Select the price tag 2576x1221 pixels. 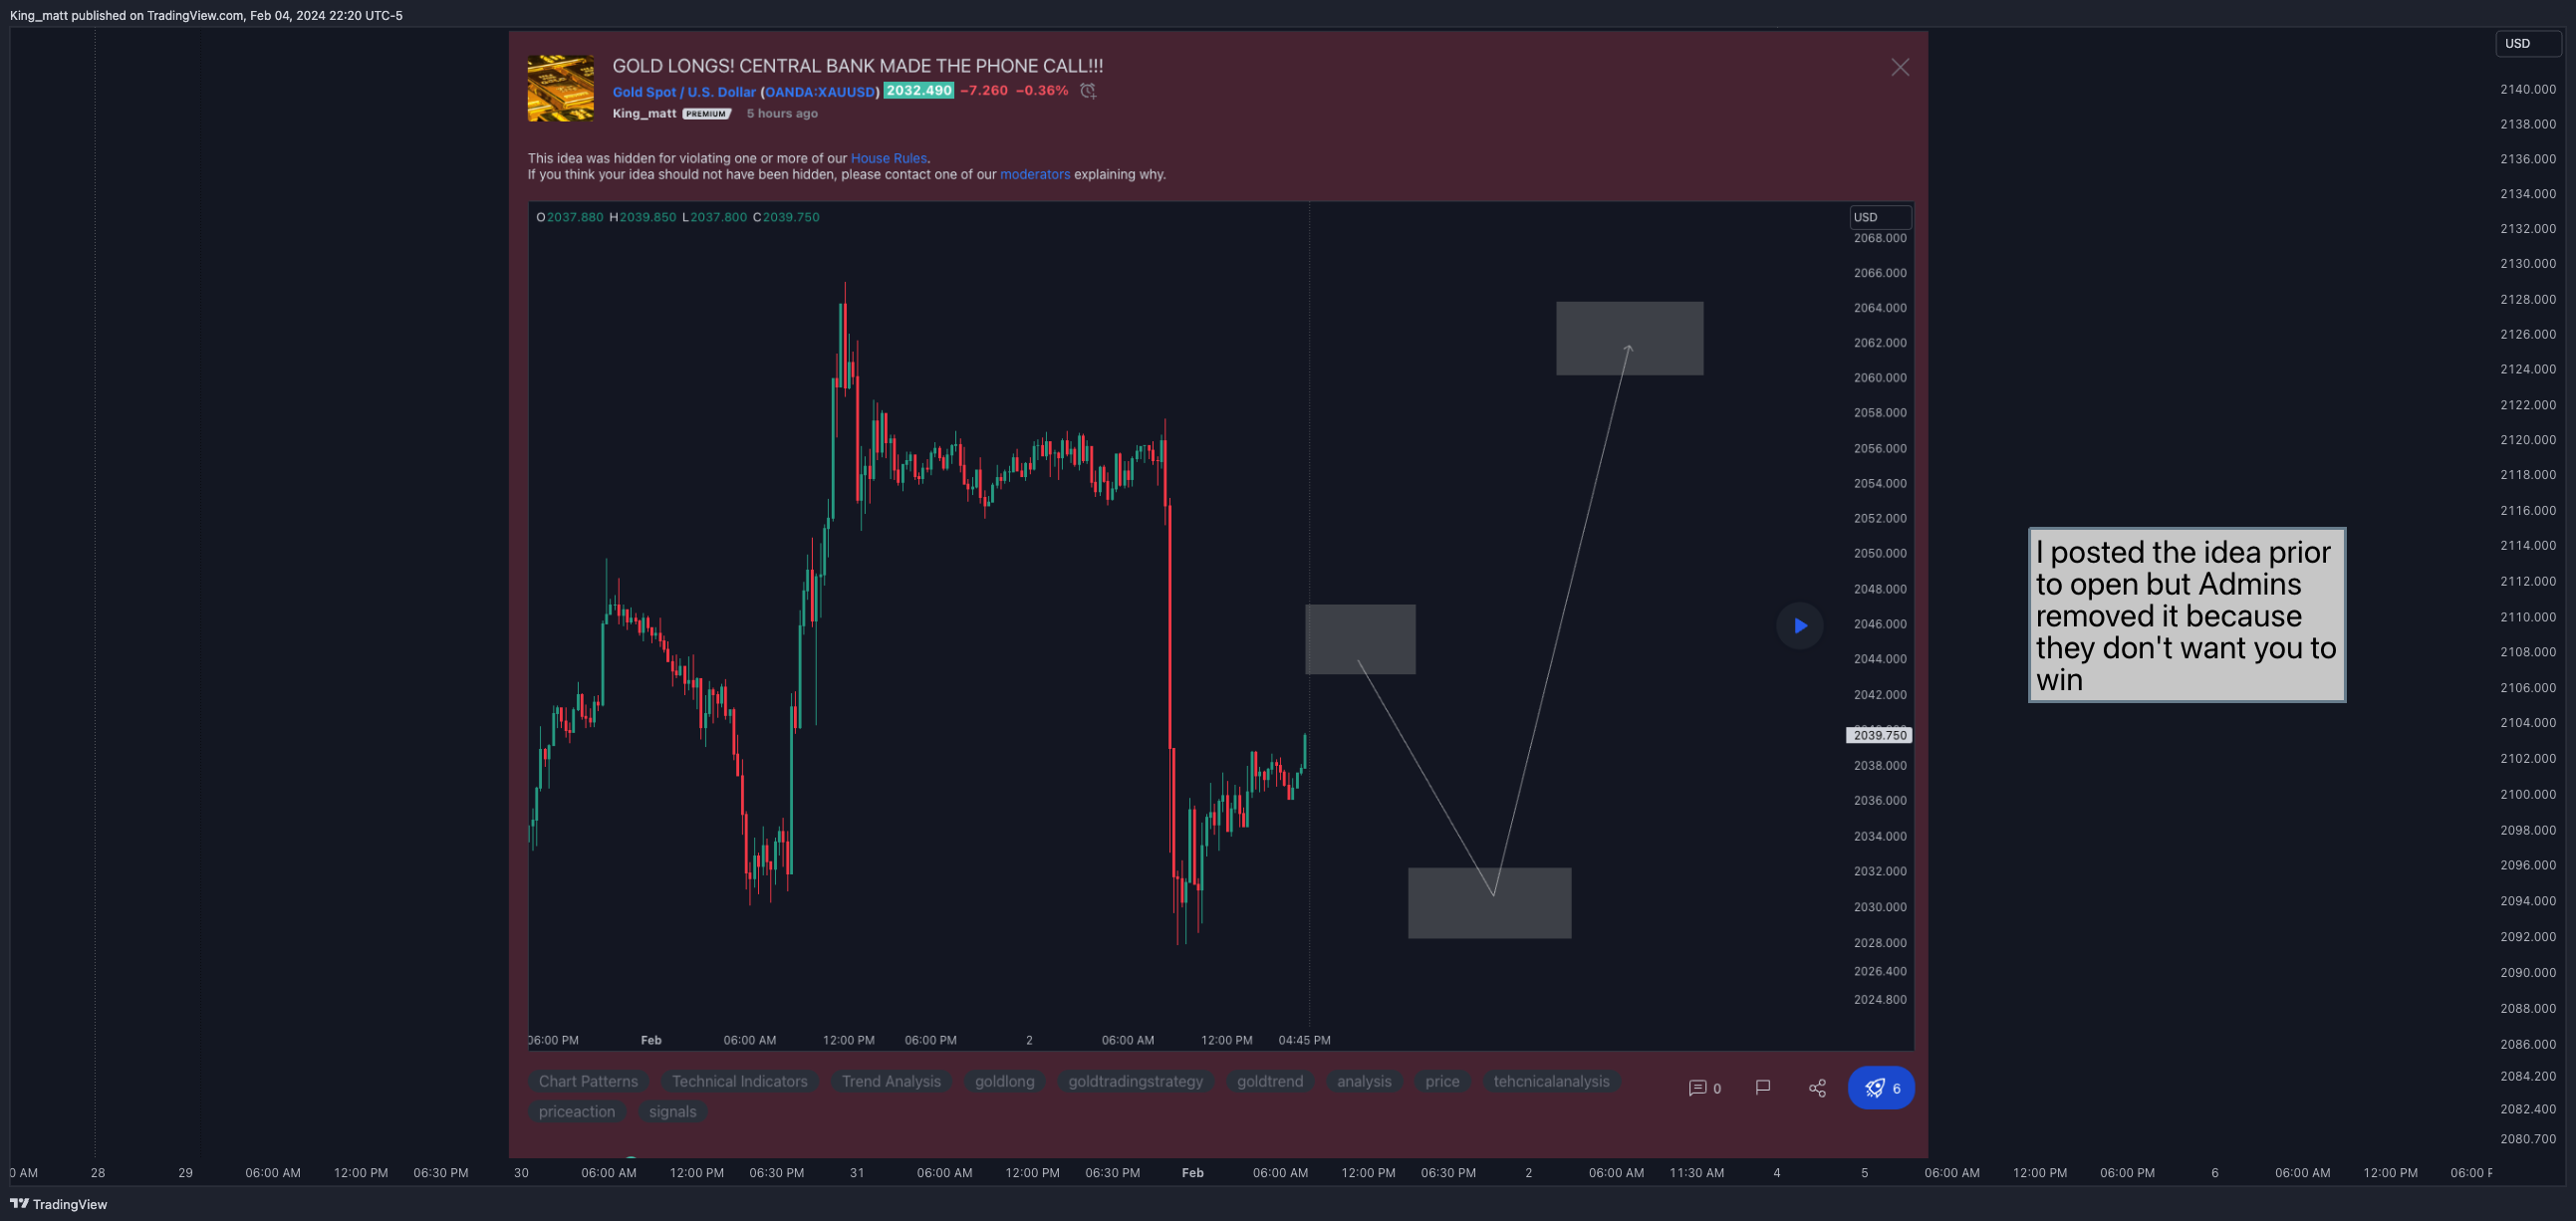point(1442,1081)
